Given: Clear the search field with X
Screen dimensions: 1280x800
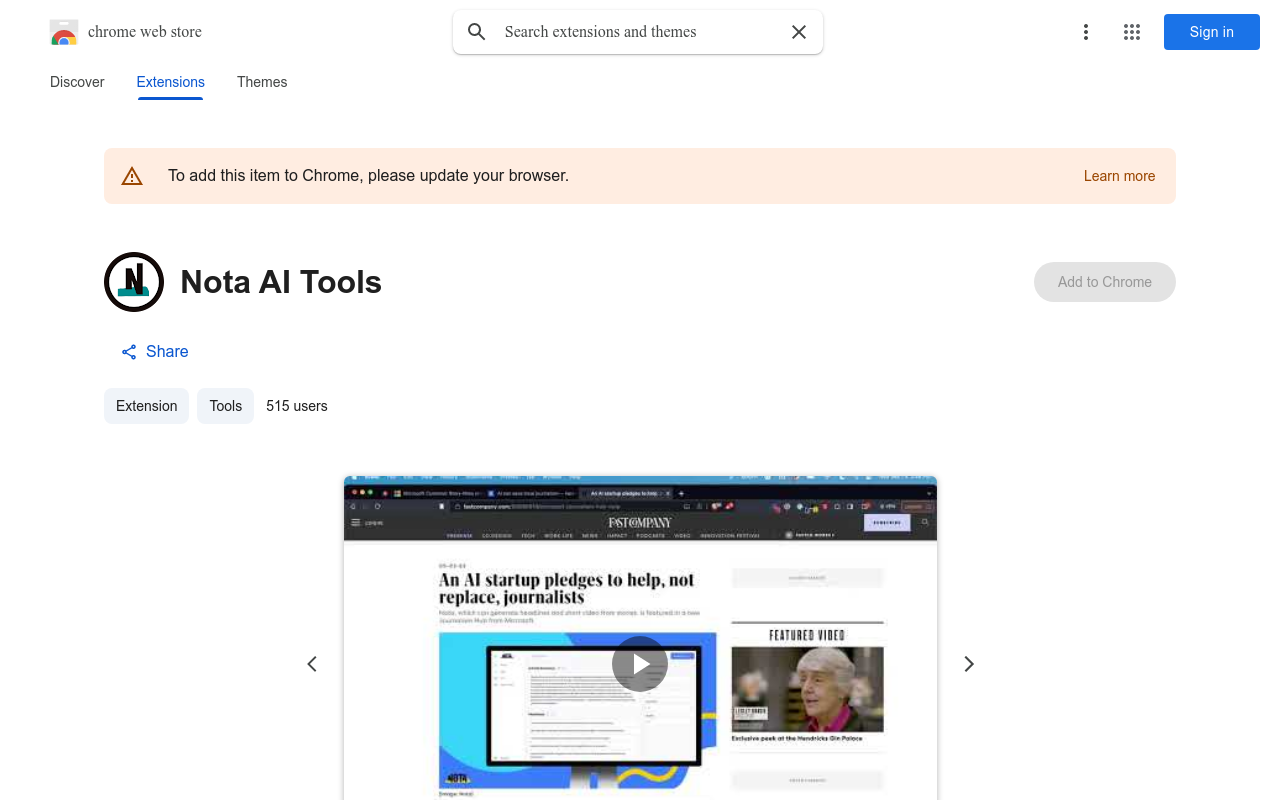Looking at the screenshot, I should [x=799, y=32].
